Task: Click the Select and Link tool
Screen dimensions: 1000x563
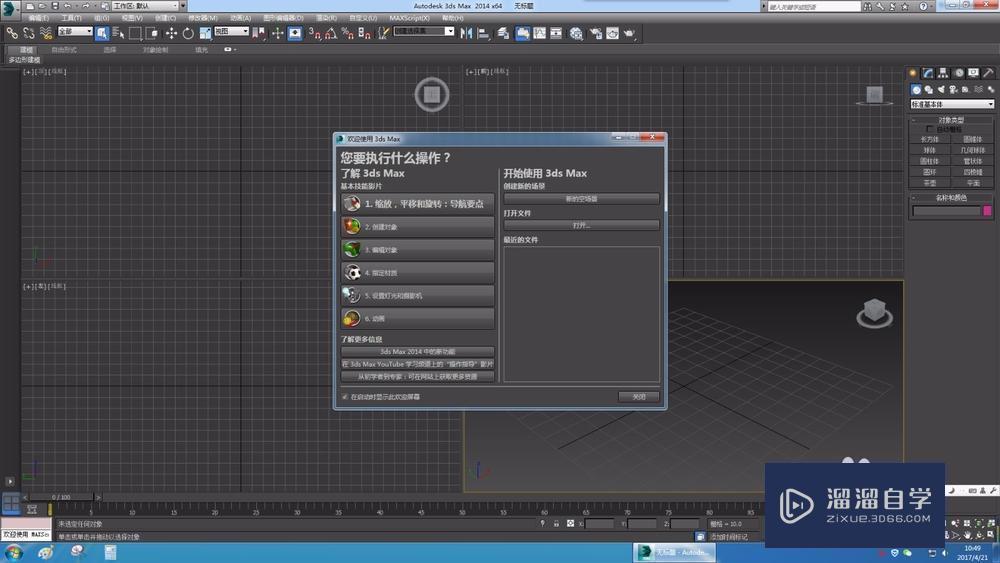Action: click(x=12, y=33)
